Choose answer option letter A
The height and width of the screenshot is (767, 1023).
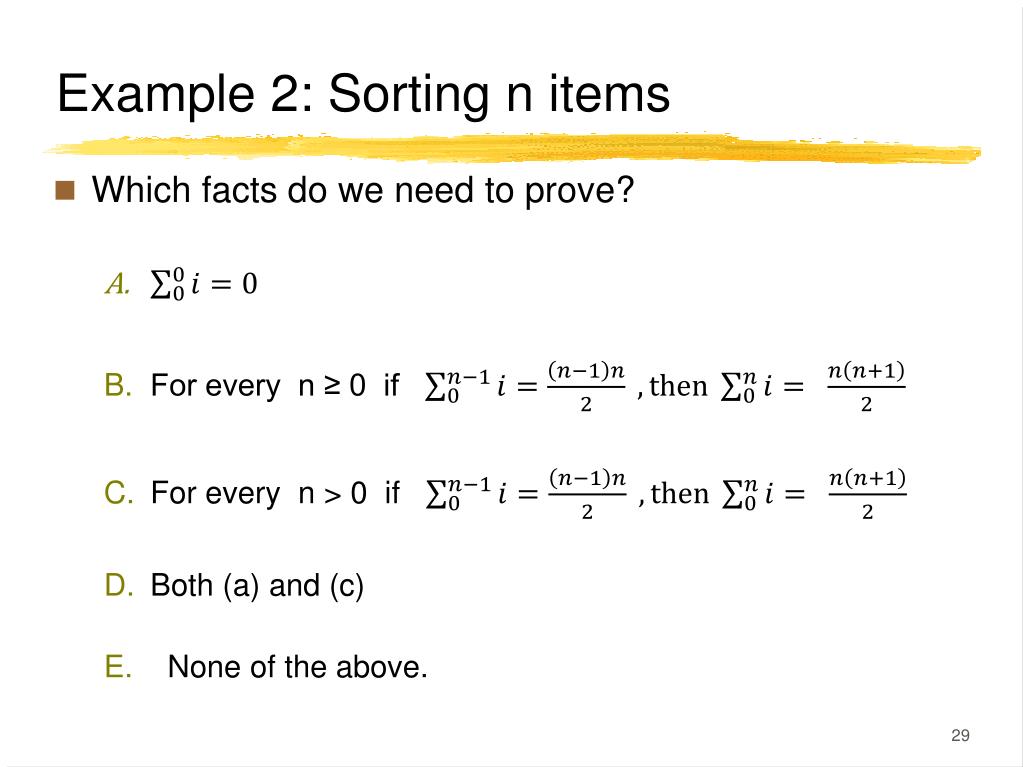(x=117, y=284)
